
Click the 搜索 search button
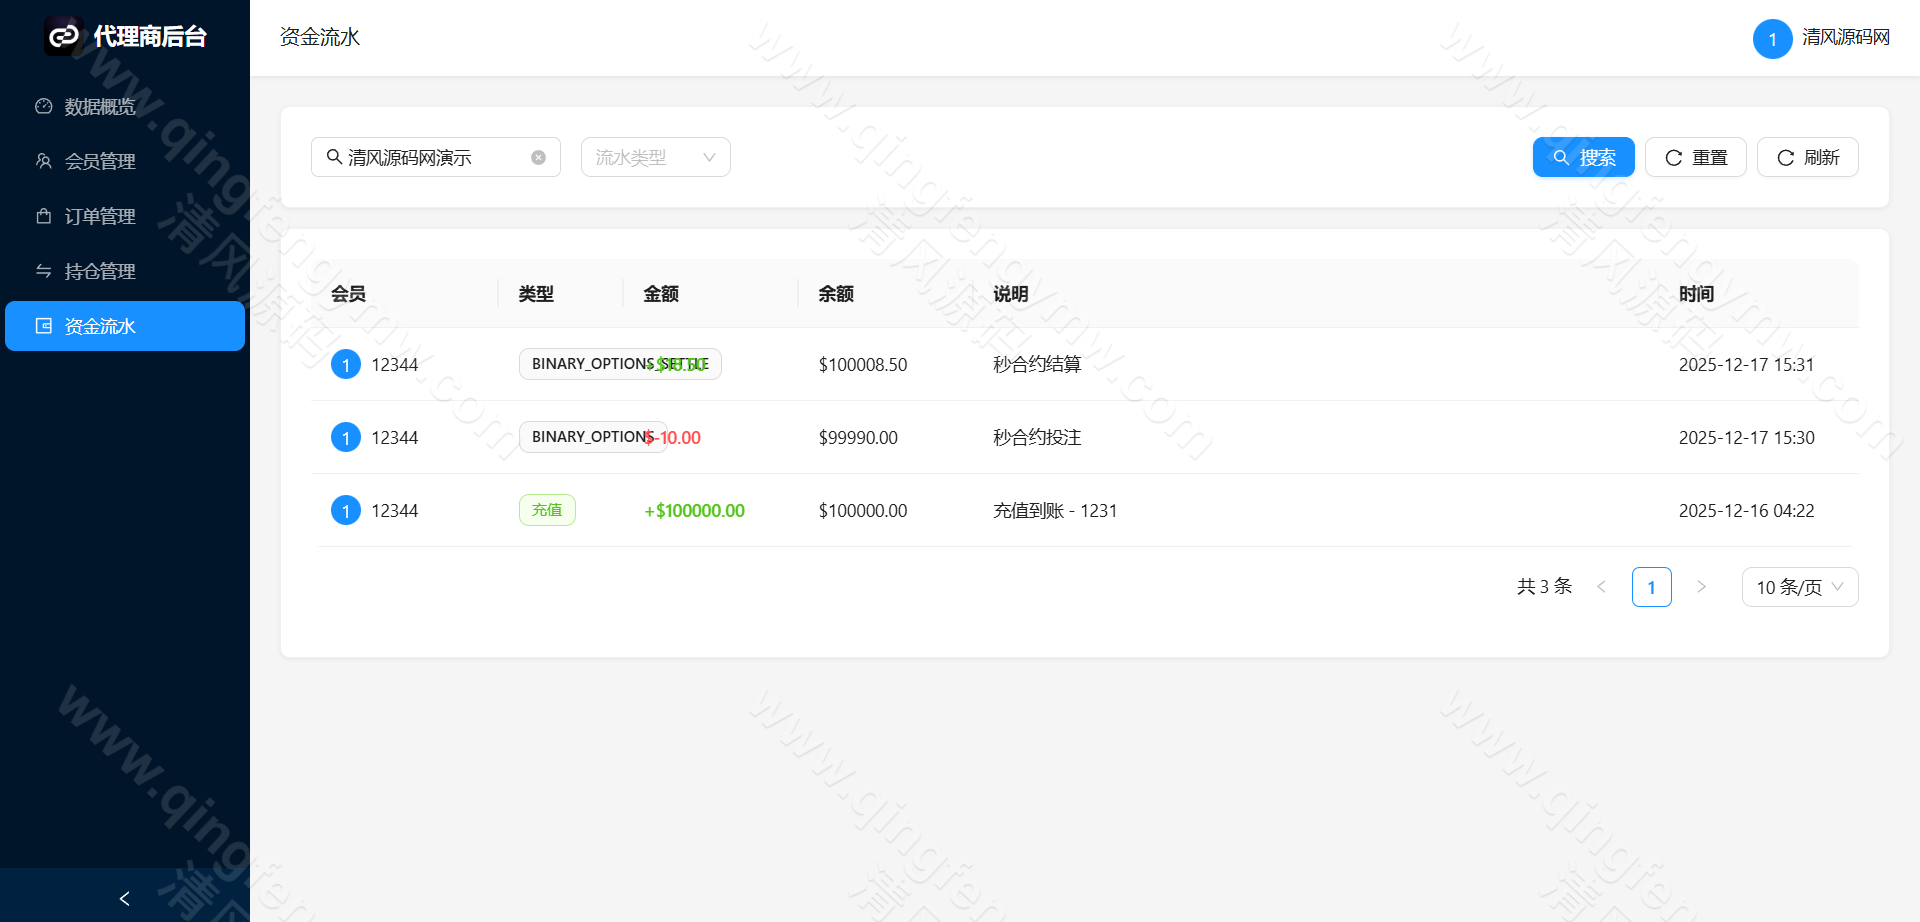pos(1583,156)
